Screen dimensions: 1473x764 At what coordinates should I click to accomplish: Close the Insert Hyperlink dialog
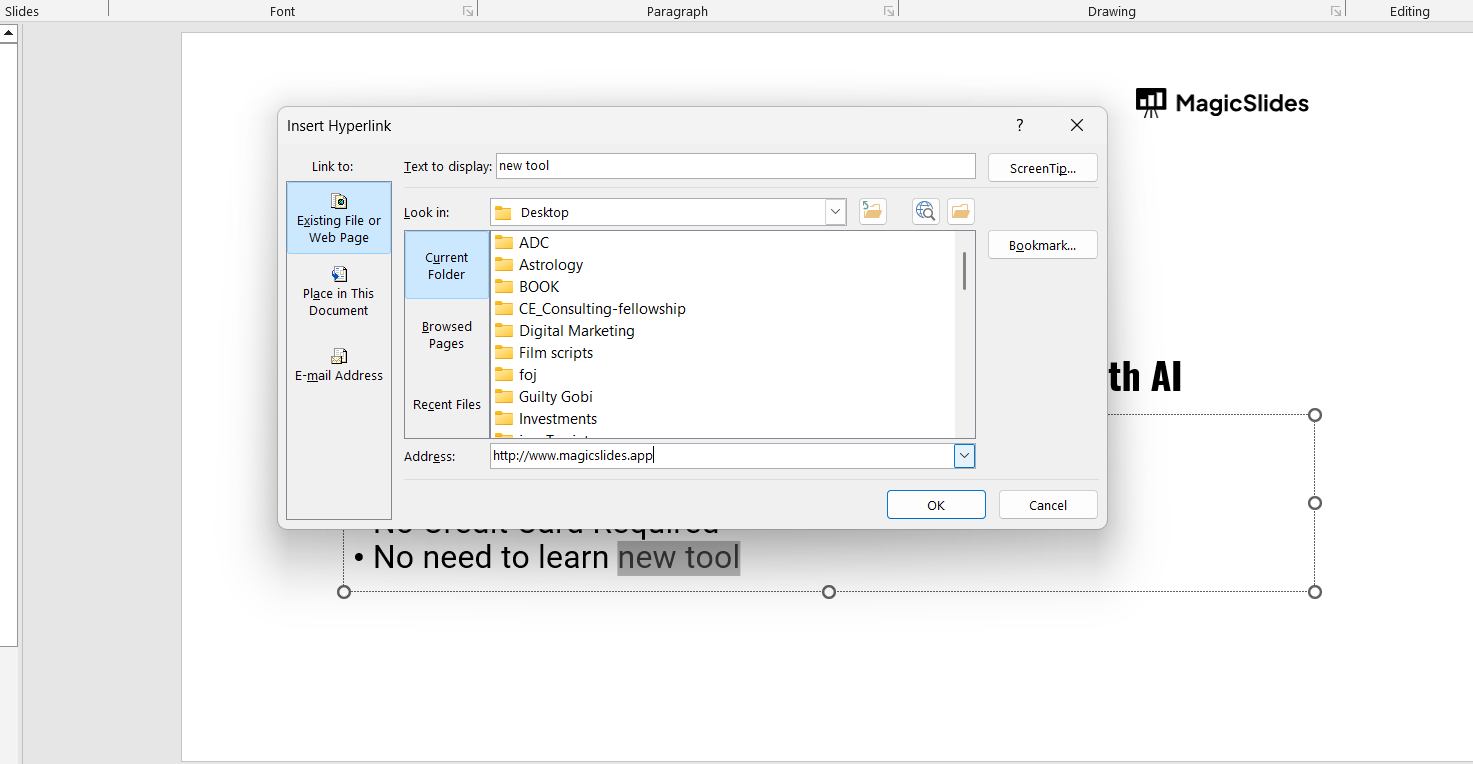pyautogui.click(x=1077, y=125)
